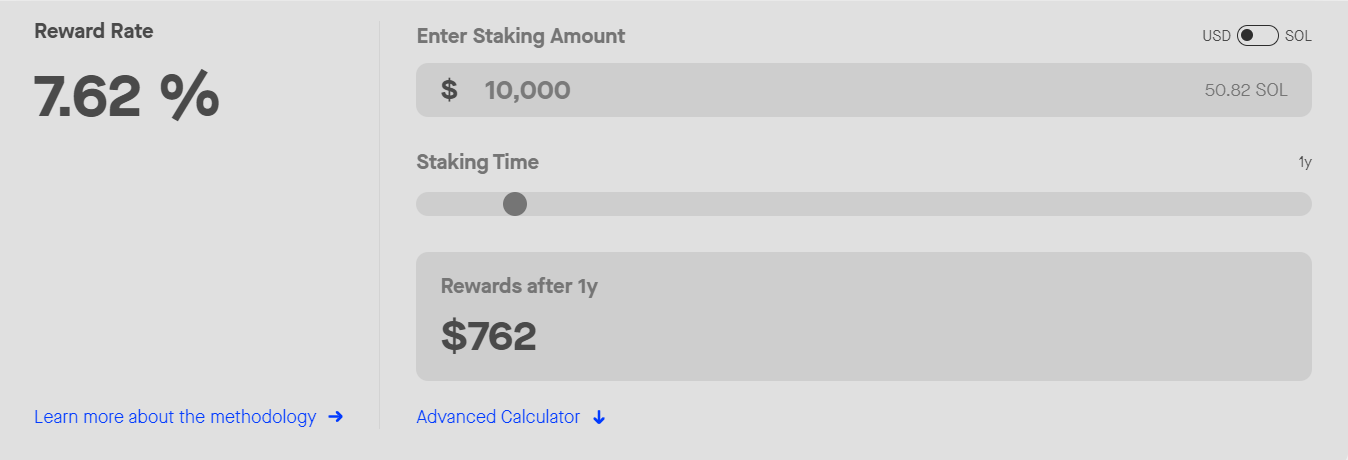Image resolution: width=1348 pixels, height=460 pixels.
Task: Click the Reward Rate heading
Action: (94, 31)
